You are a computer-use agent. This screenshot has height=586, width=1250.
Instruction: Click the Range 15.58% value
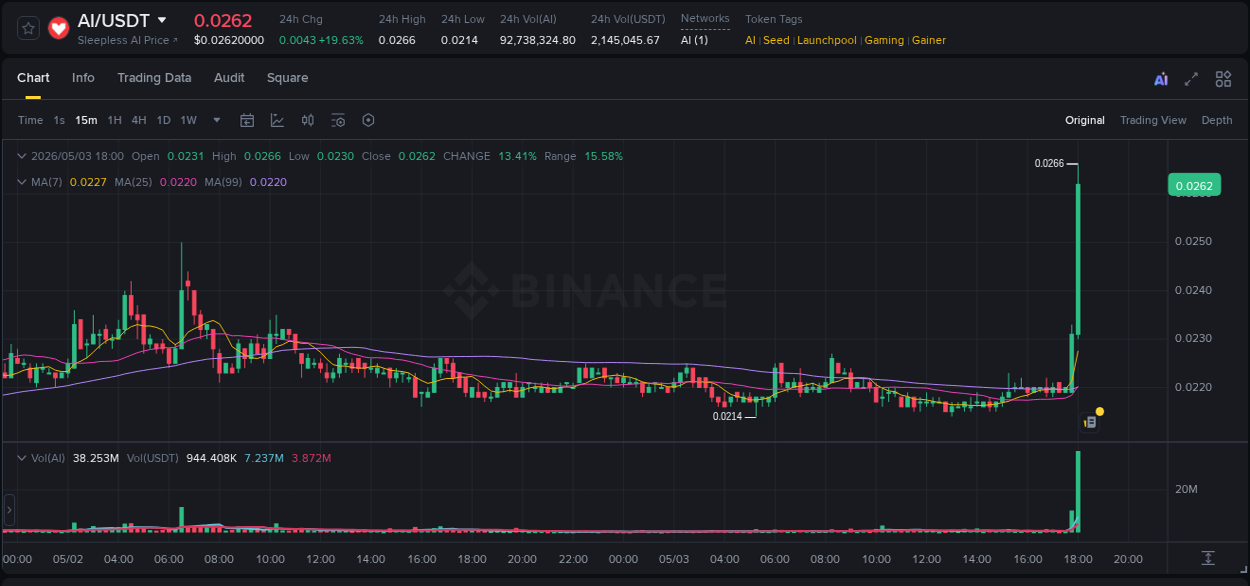click(x=604, y=156)
